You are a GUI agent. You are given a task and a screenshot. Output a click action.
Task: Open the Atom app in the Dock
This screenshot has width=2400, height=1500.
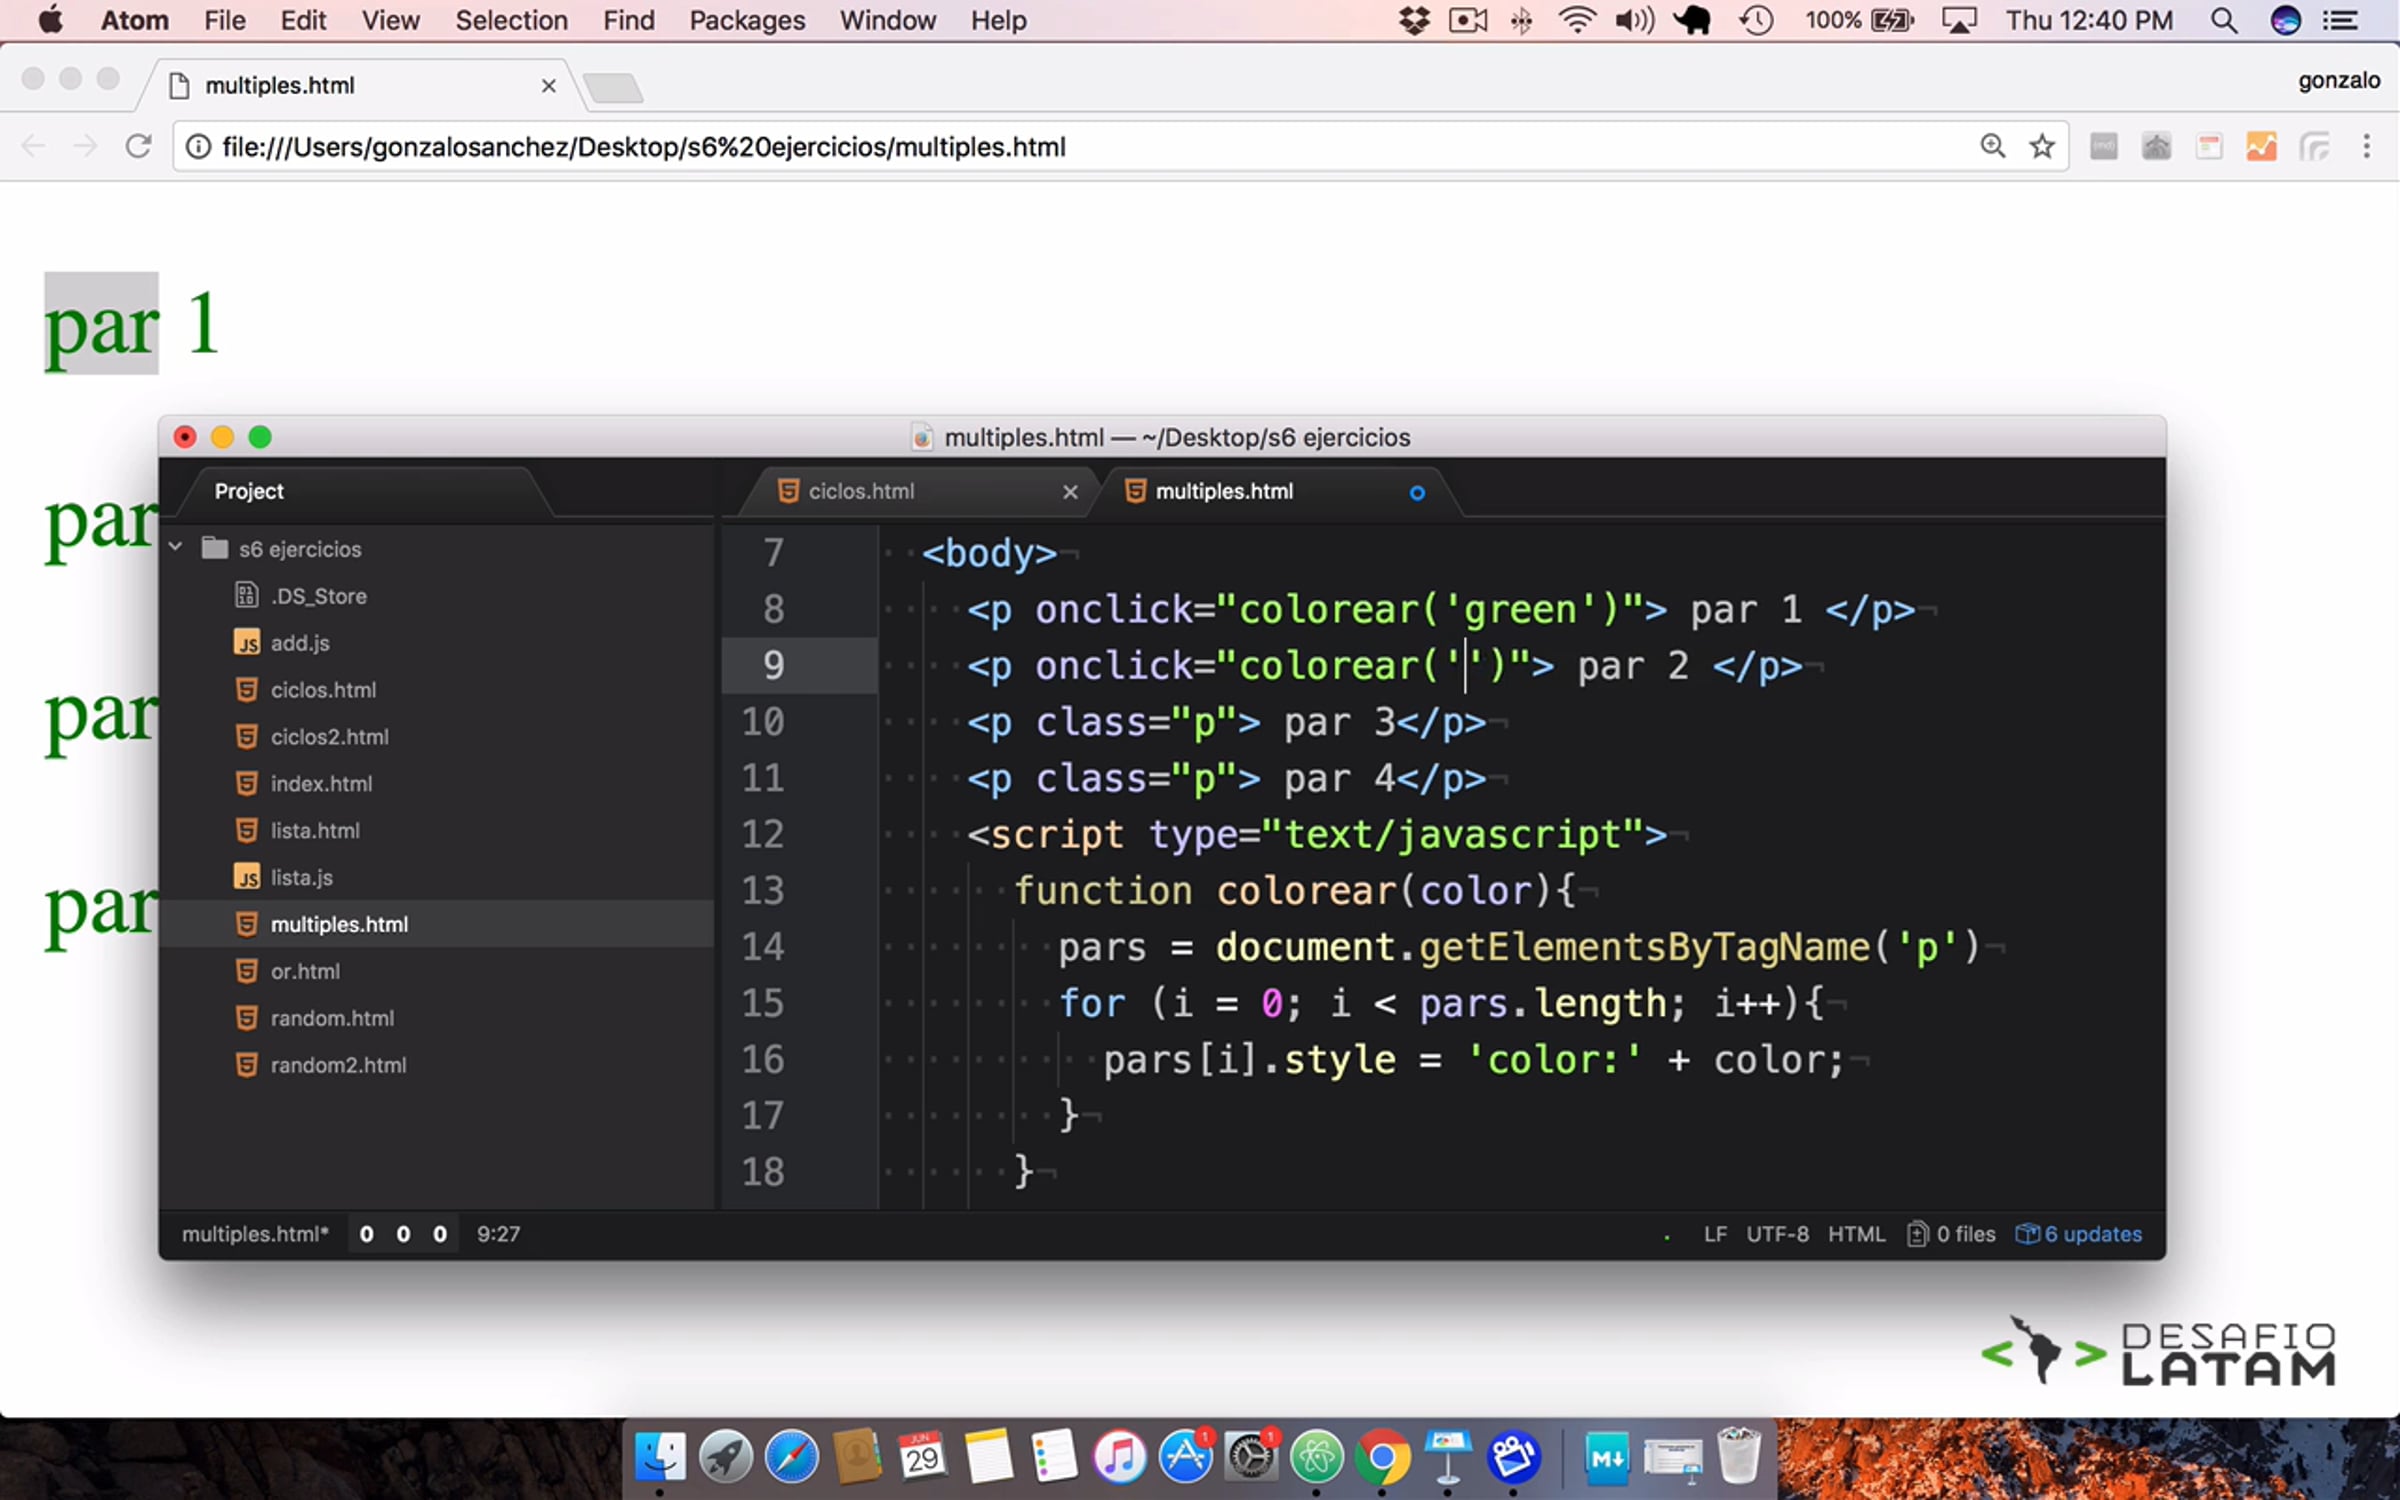(x=1316, y=1457)
